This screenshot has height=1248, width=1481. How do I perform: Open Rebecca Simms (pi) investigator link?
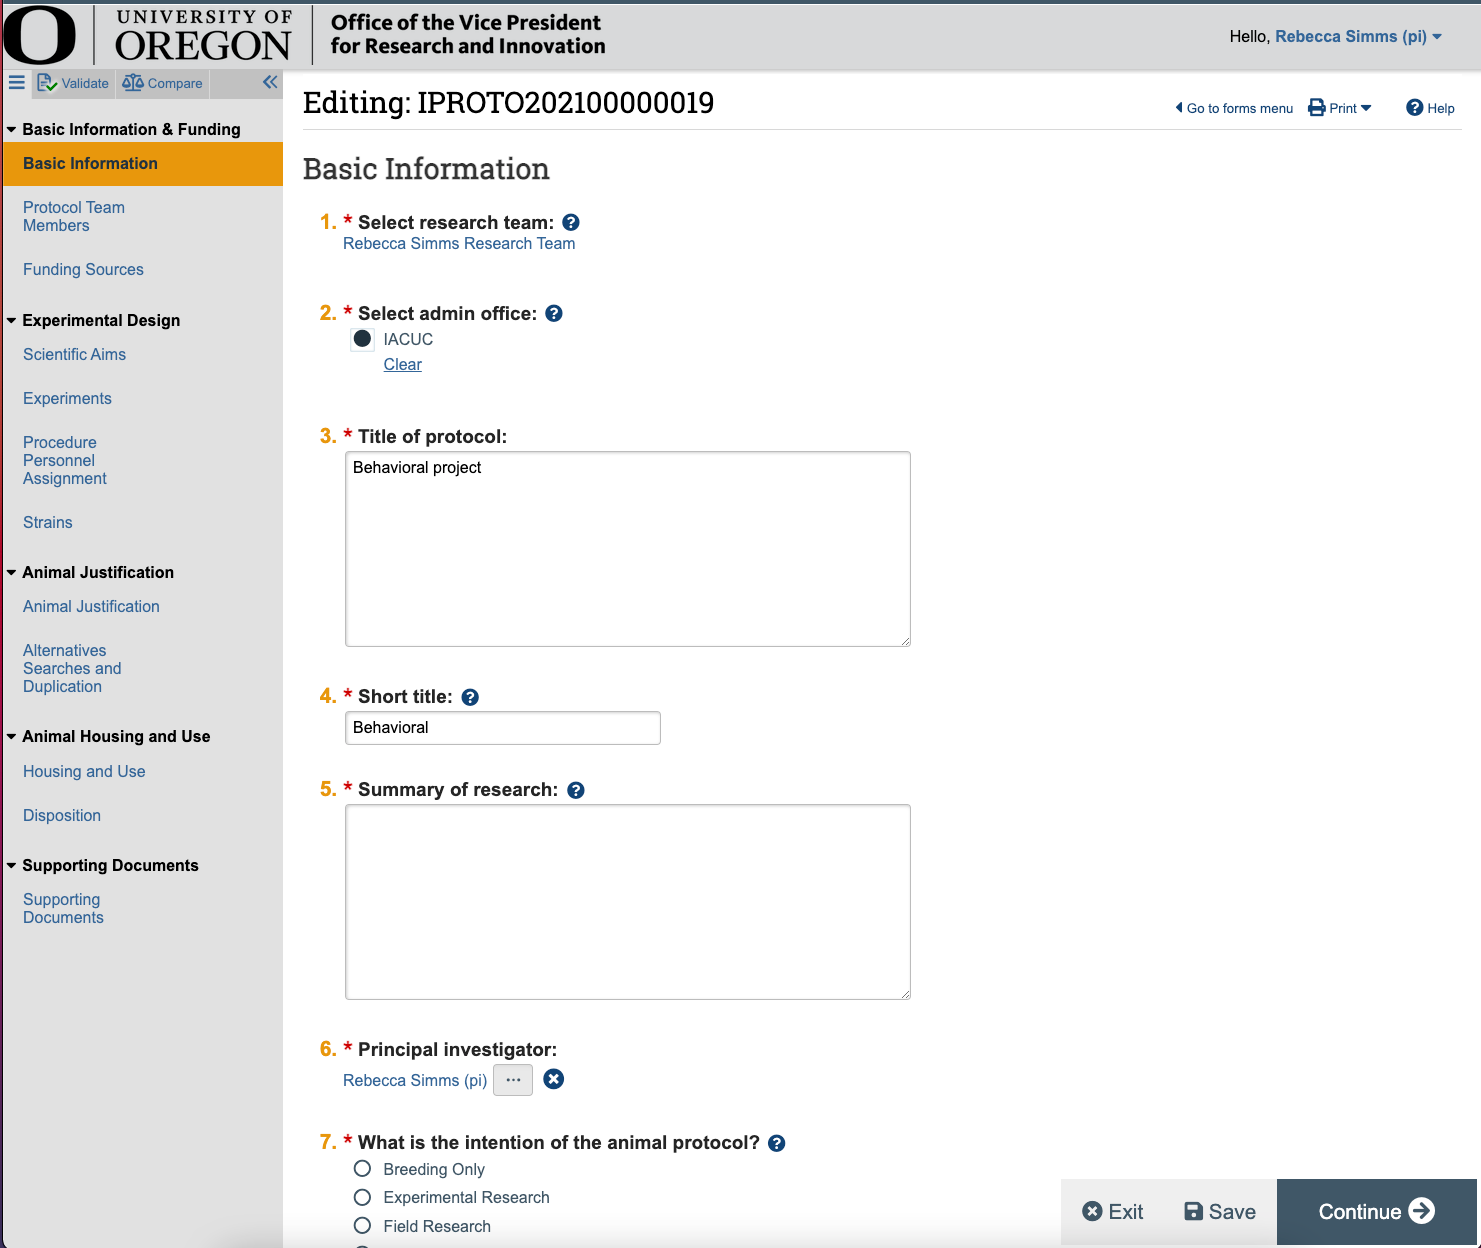[415, 1080]
